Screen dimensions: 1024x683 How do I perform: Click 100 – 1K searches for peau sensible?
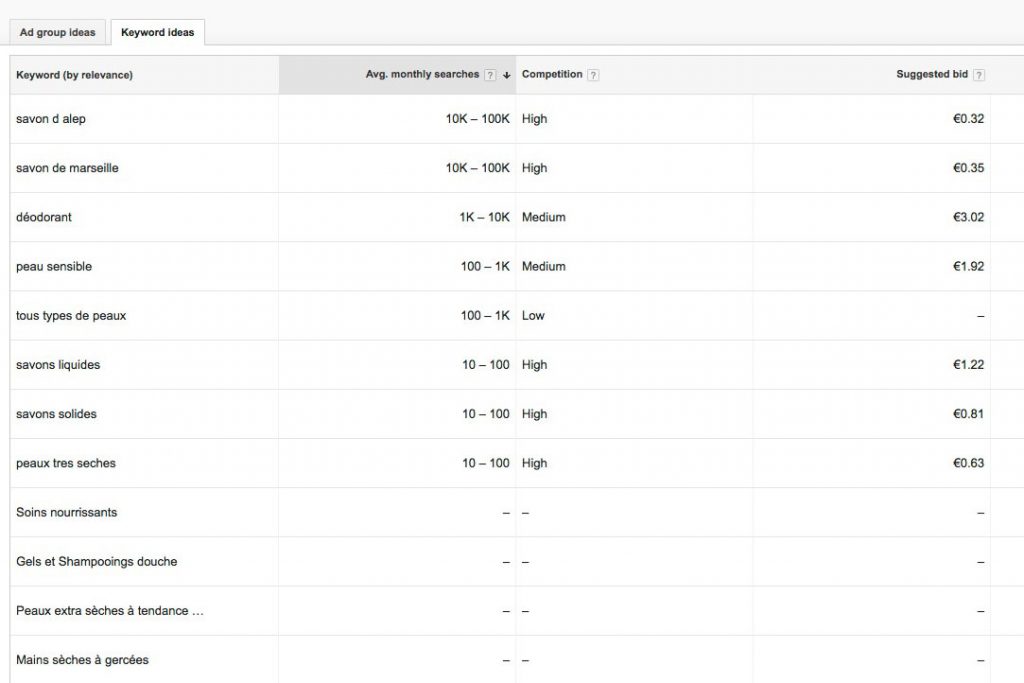coord(485,266)
